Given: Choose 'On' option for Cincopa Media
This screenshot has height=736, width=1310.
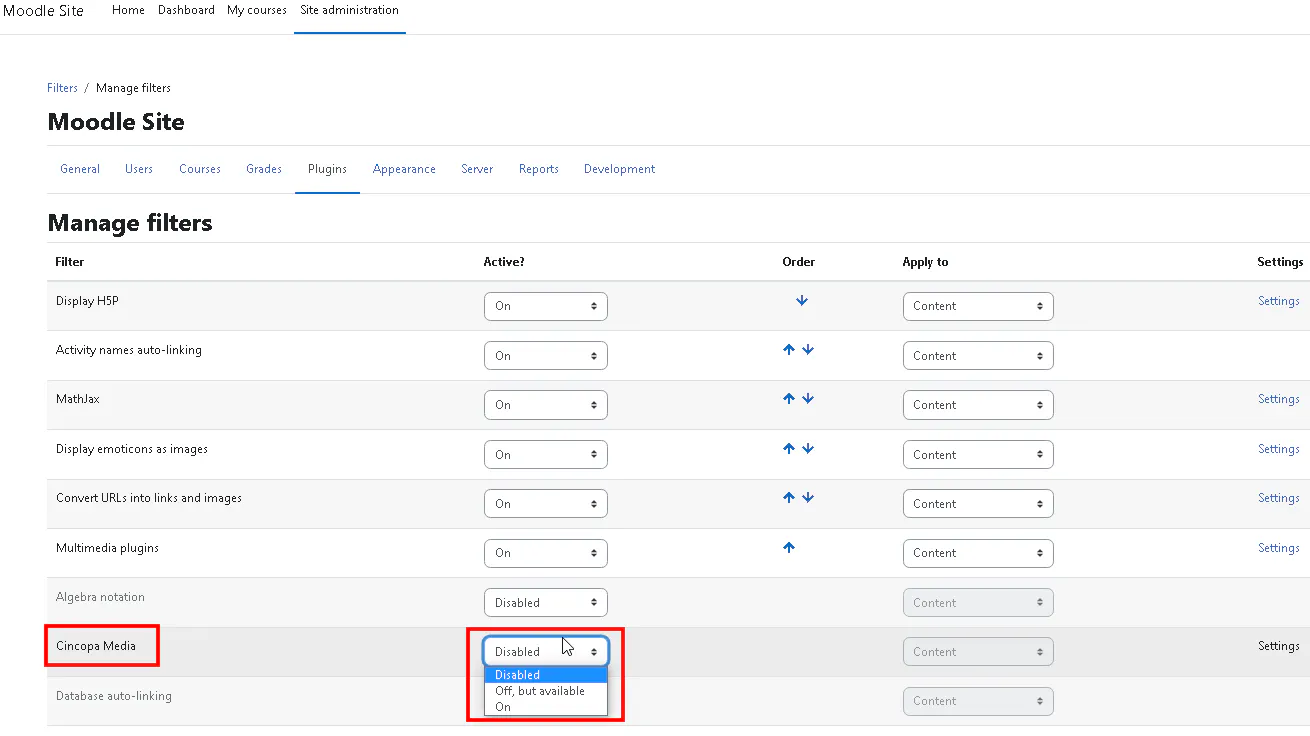Looking at the screenshot, I should tap(545, 707).
